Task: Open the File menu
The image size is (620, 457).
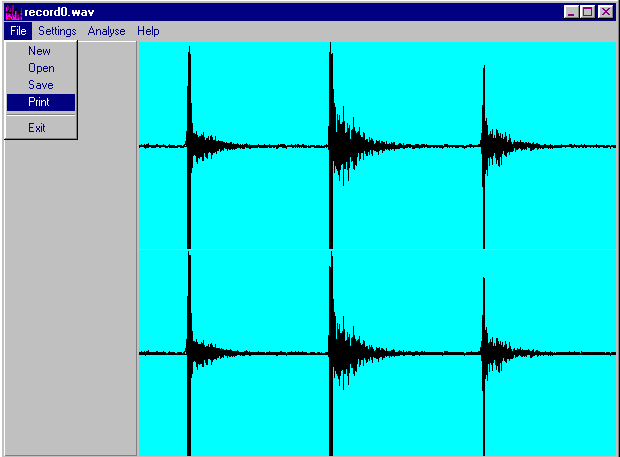Action: pyautogui.click(x=18, y=31)
